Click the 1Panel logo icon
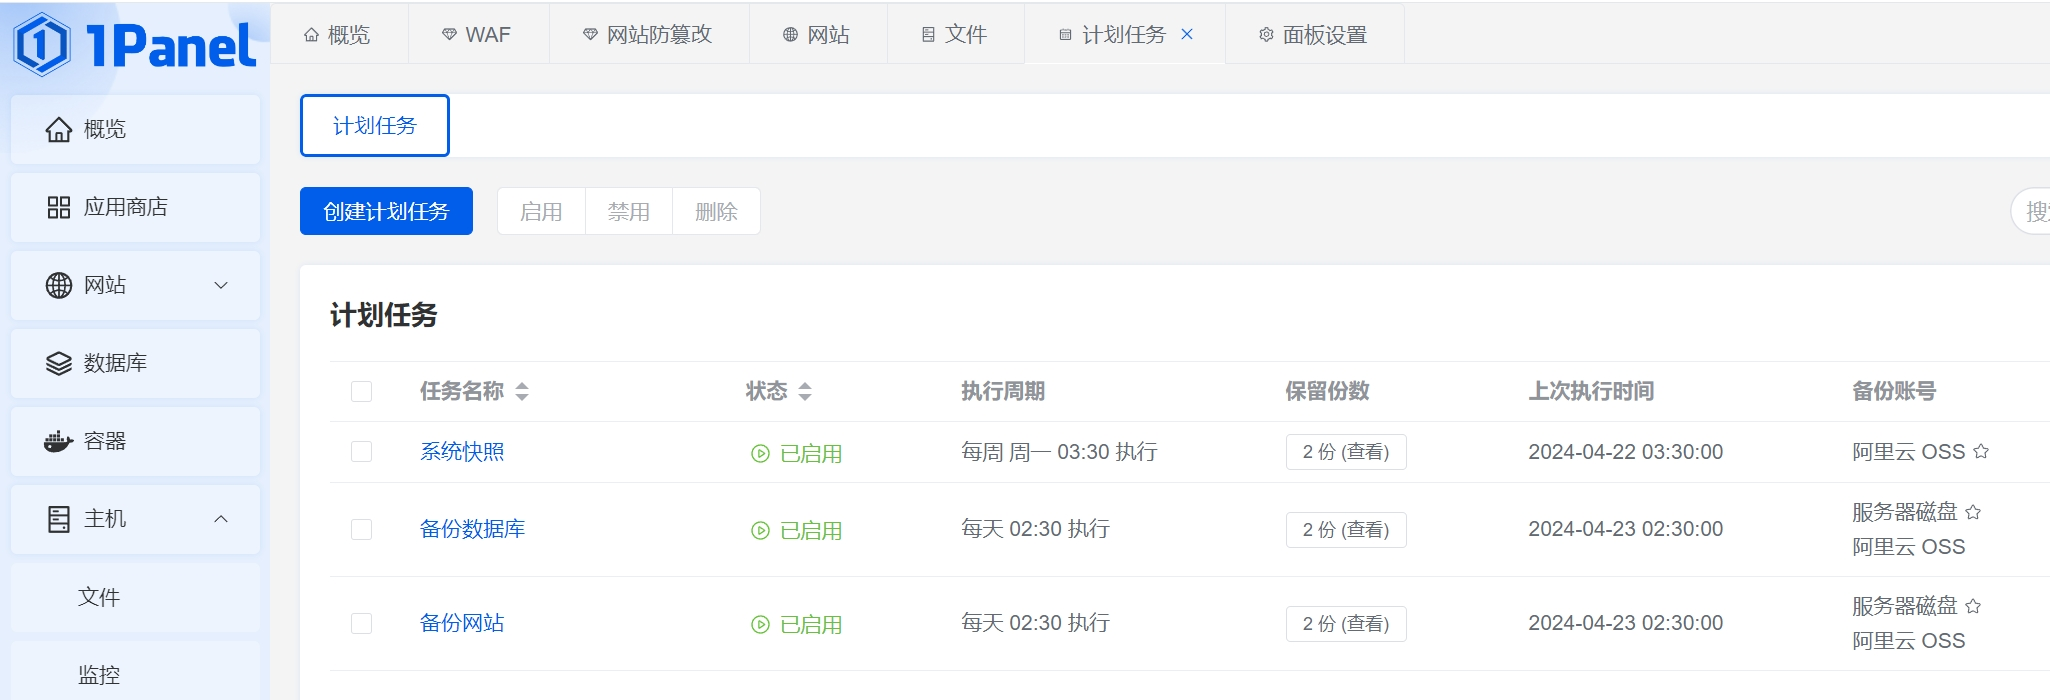Screen dimensions: 2050x700 pos(42,44)
